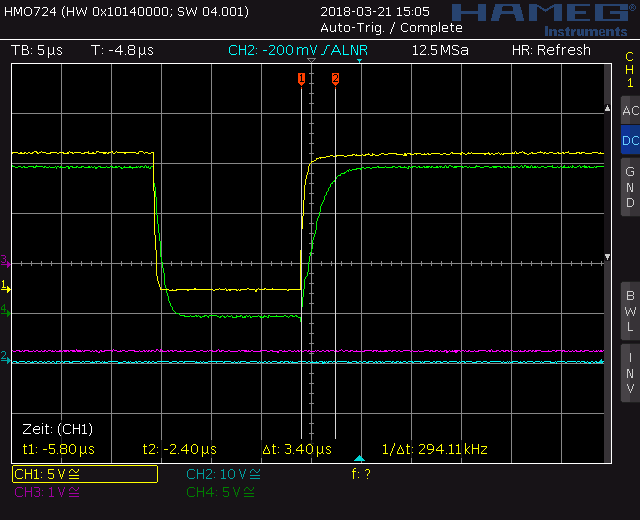The image size is (640, 520).
Task: Click the trigger time reference triangle at top
Action: (x=311, y=60)
